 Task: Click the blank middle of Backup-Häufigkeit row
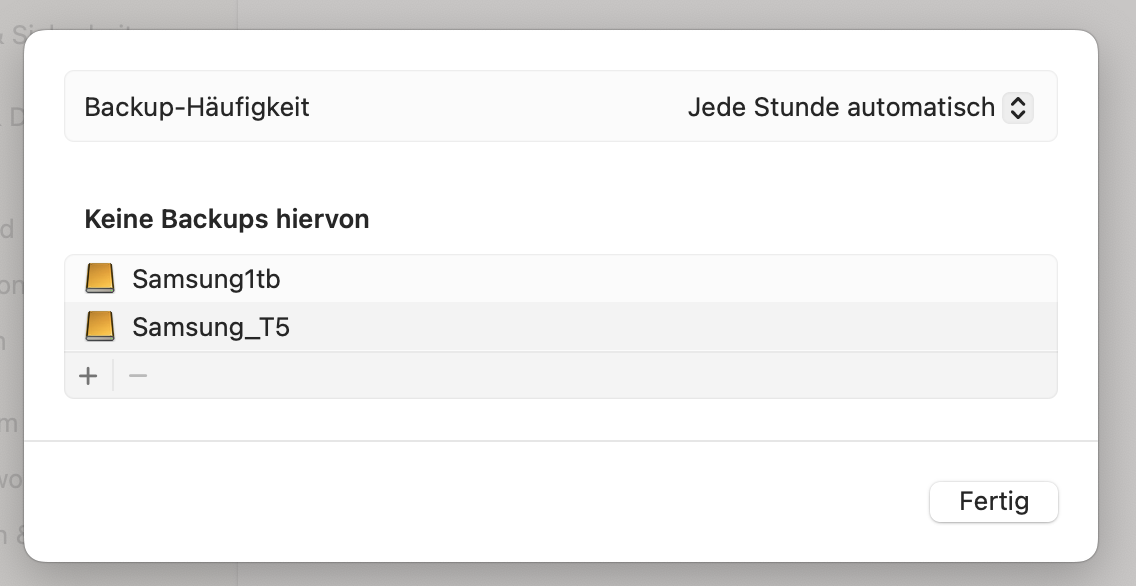(500, 107)
